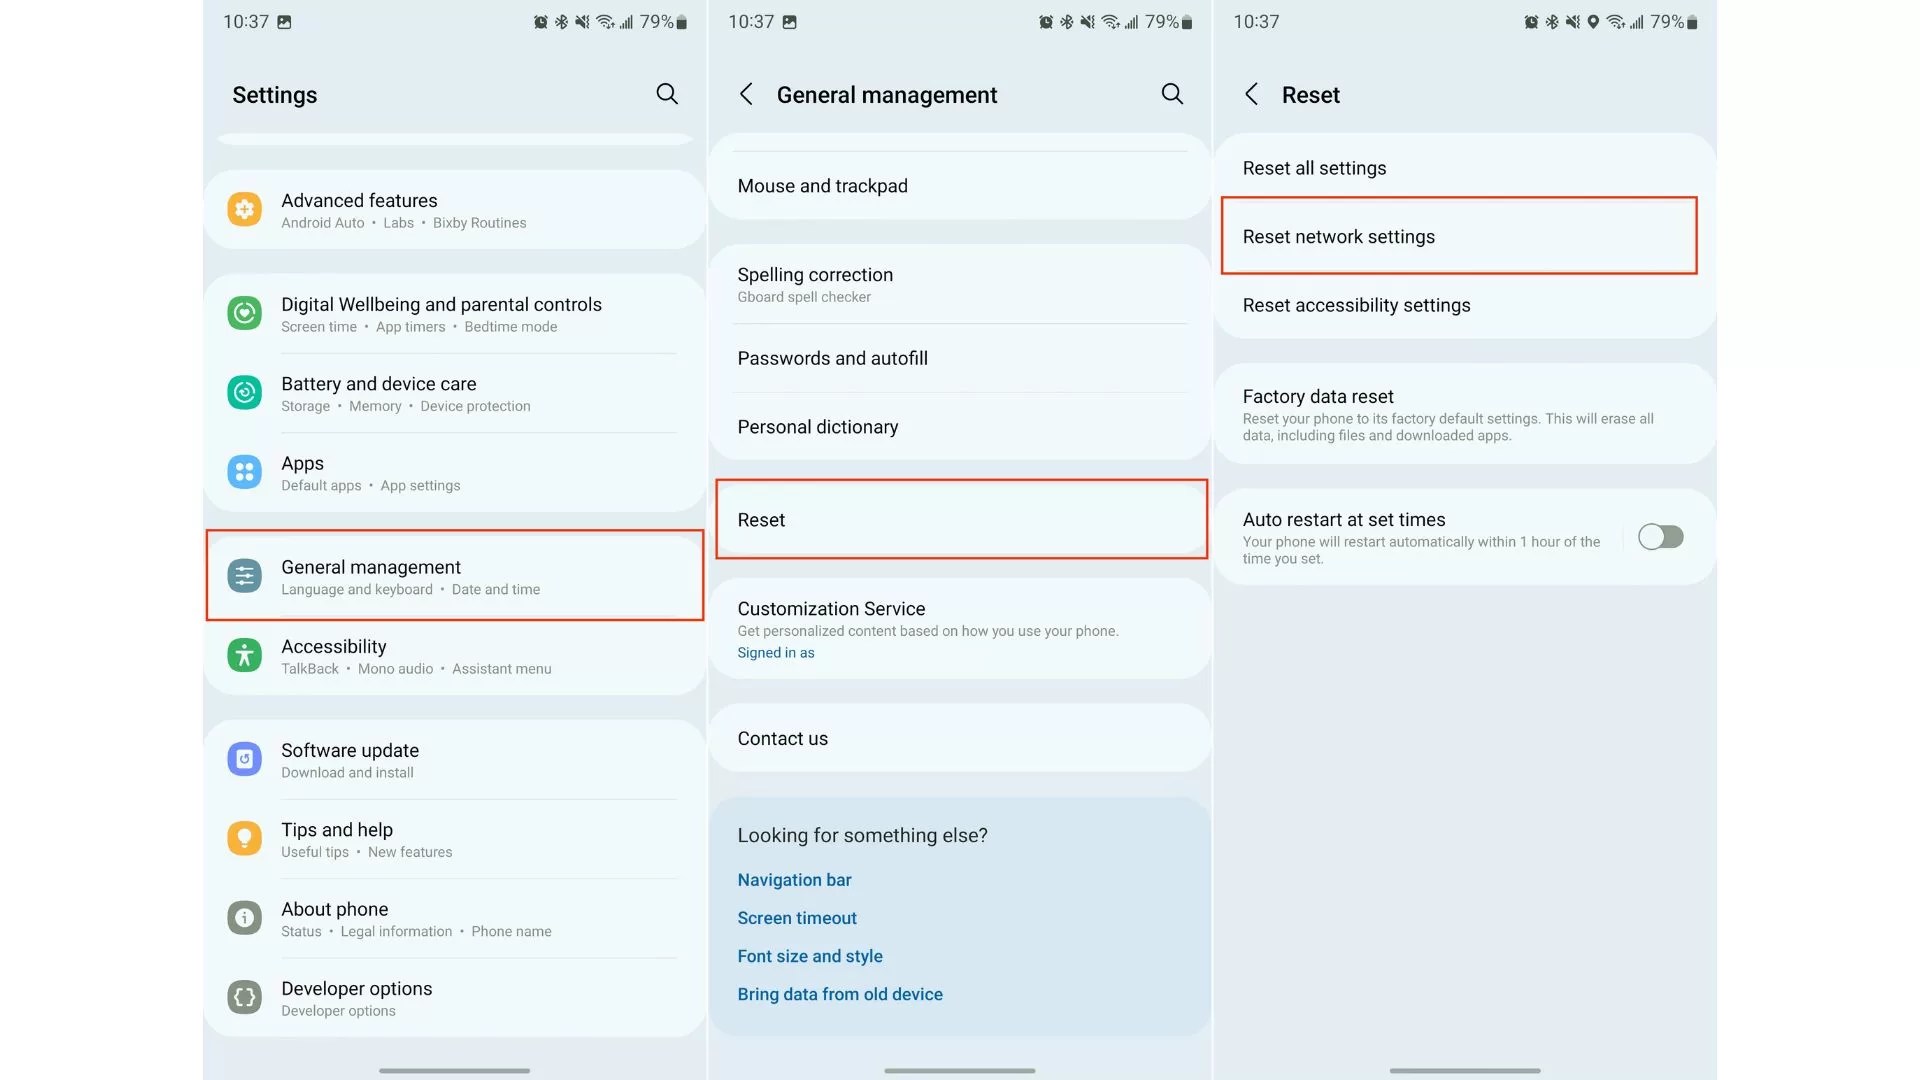Open Digital Wellbeing via its icon
This screenshot has width=1920, height=1080.
coord(244,313)
